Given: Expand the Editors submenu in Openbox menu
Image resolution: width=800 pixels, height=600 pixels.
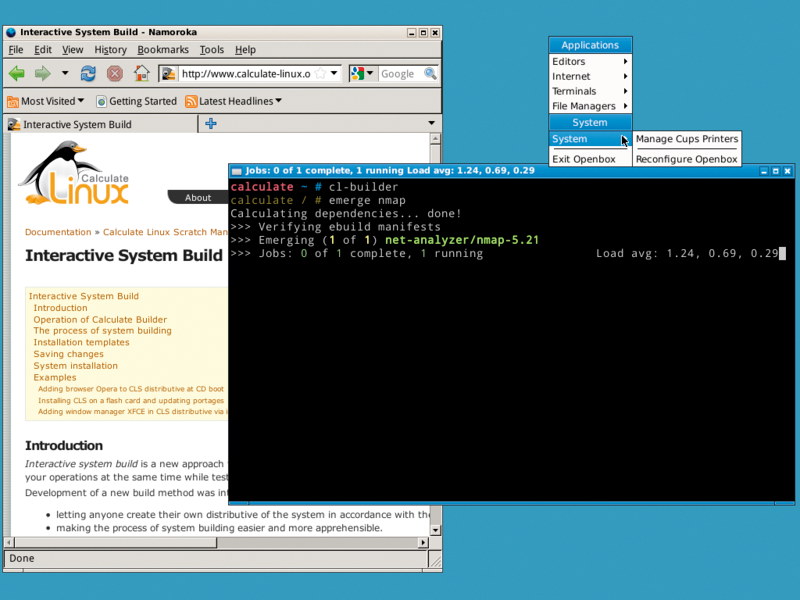Looking at the screenshot, I should (x=590, y=61).
